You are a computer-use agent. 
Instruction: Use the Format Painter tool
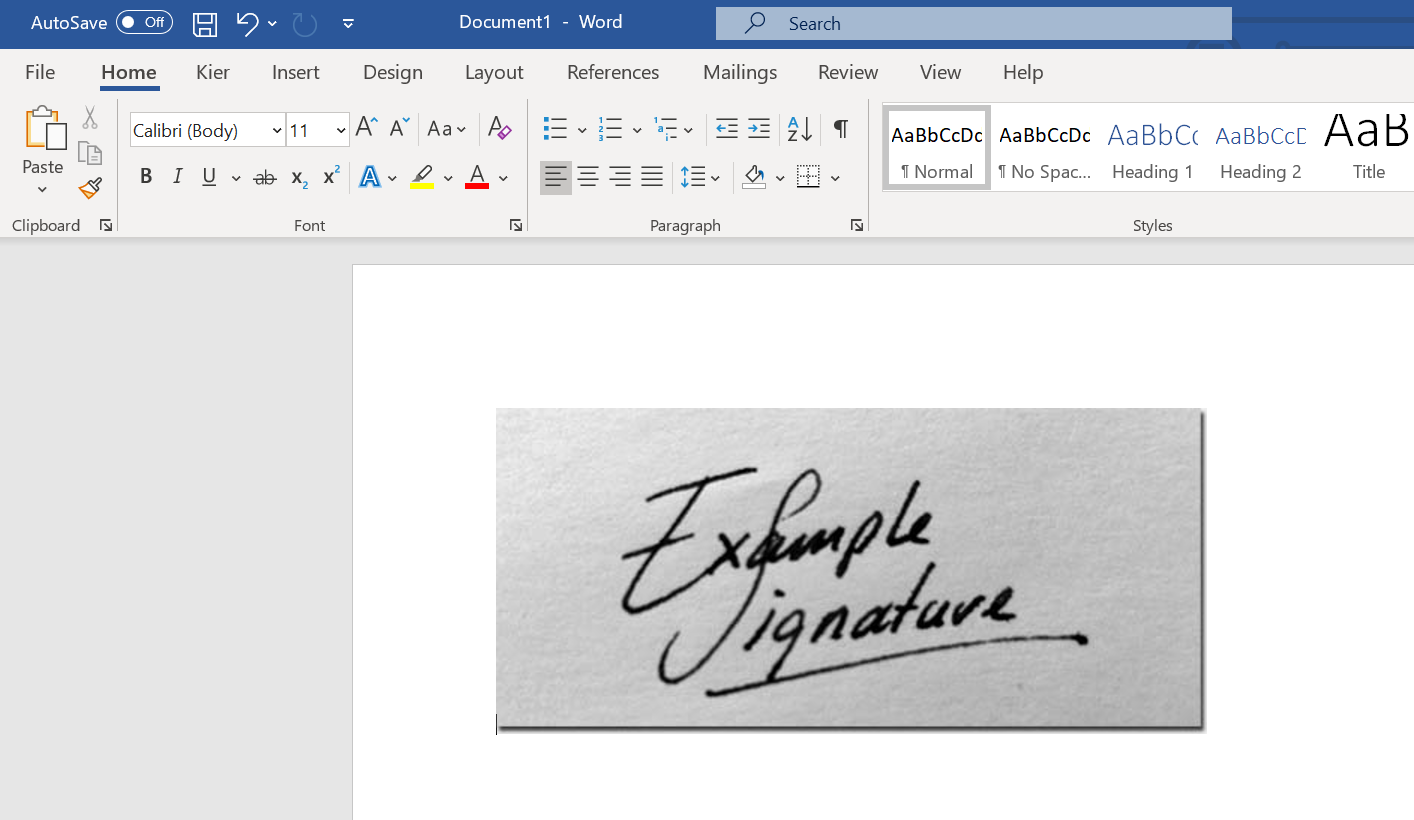click(89, 188)
